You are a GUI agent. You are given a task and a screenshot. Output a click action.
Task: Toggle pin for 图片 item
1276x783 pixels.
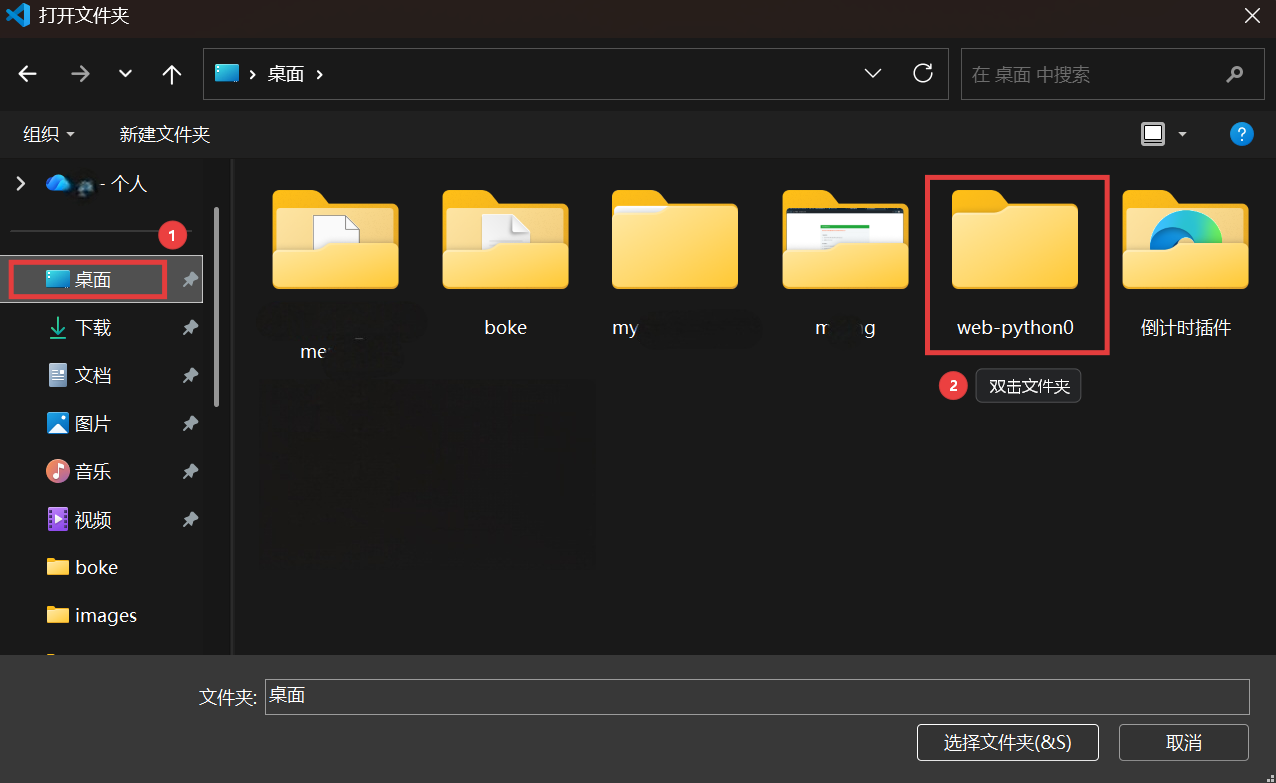point(190,424)
